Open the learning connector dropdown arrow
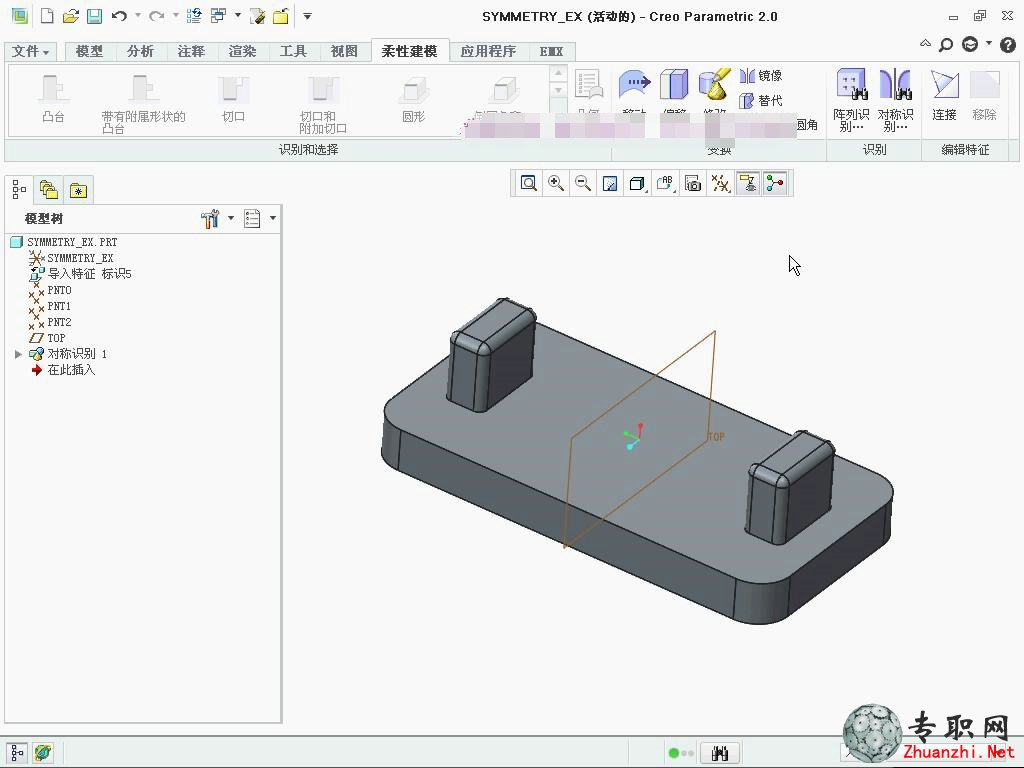The image size is (1024, 768). pyautogui.click(x=989, y=43)
